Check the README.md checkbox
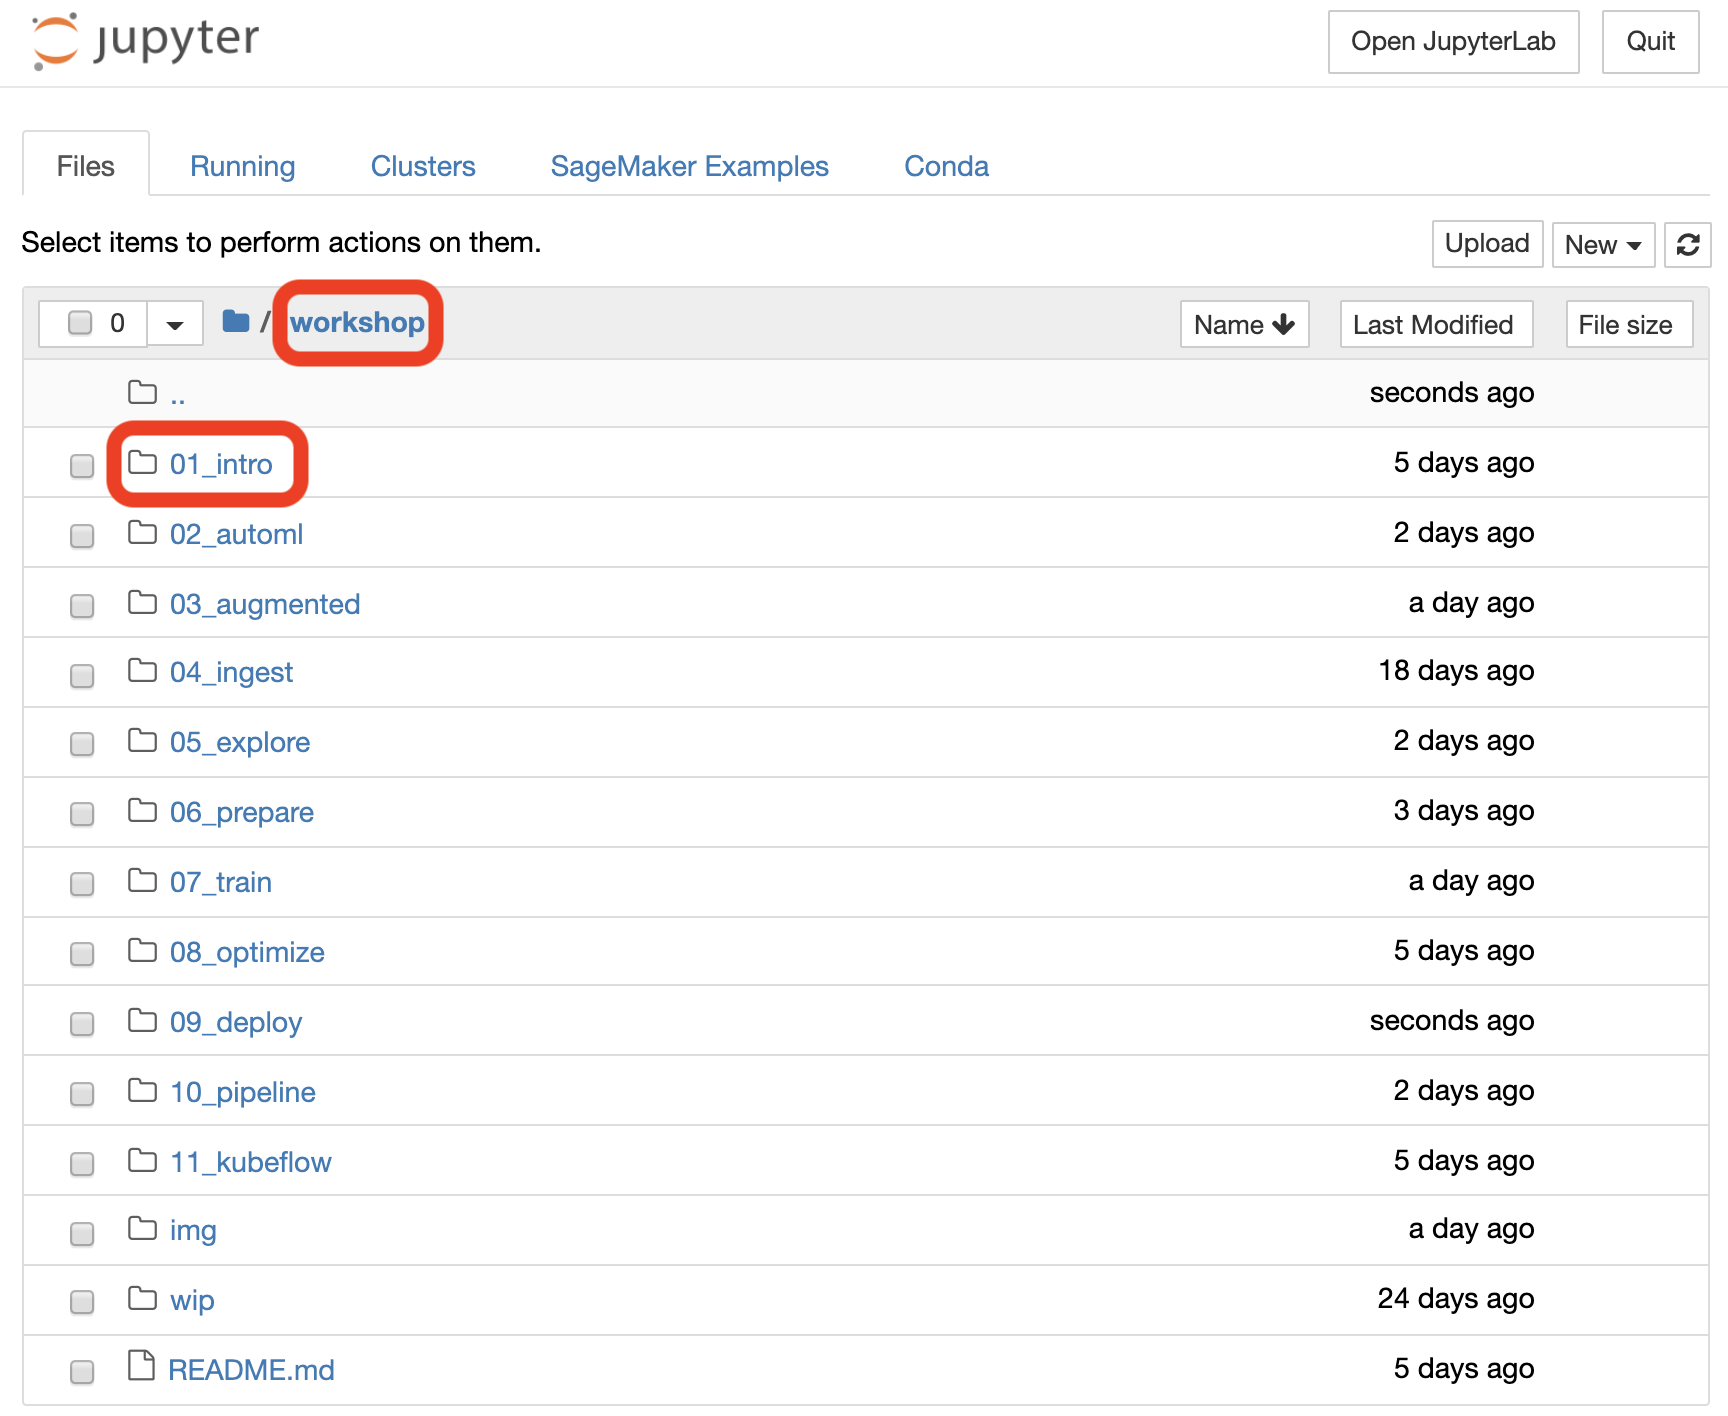 point(82,1372)
